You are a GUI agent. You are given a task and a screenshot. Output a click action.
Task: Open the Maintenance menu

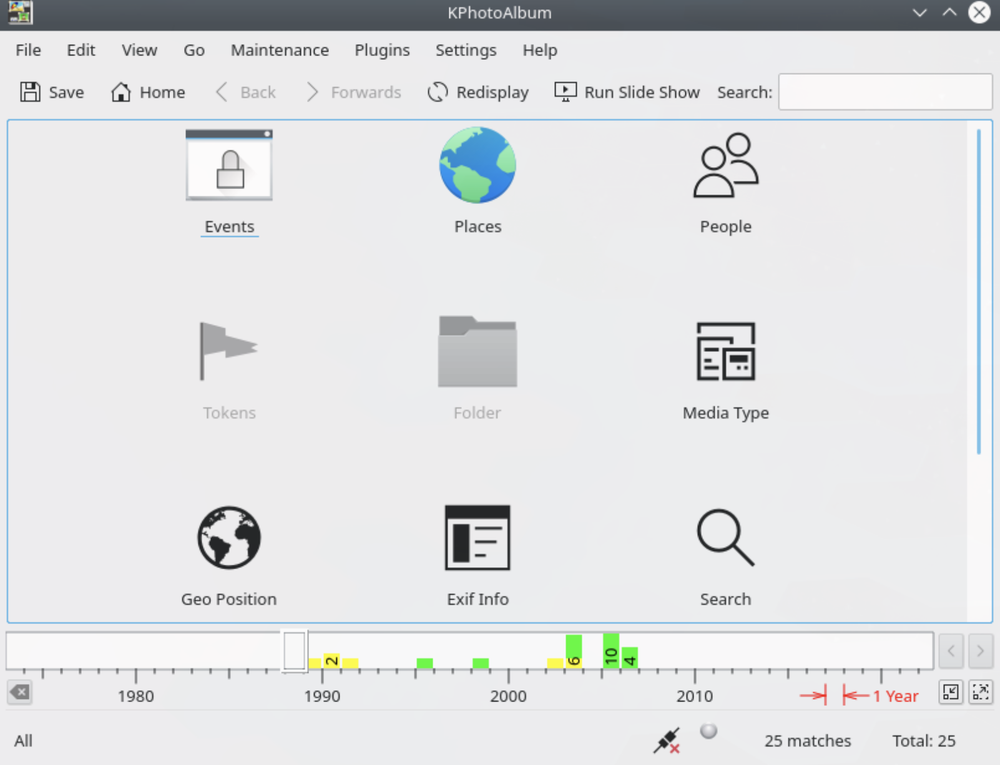(x=280, y=50)
